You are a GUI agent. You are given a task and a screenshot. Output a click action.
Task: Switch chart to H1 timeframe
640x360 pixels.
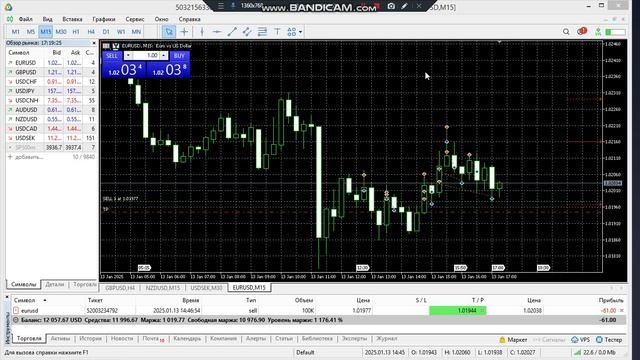[76, 31]
